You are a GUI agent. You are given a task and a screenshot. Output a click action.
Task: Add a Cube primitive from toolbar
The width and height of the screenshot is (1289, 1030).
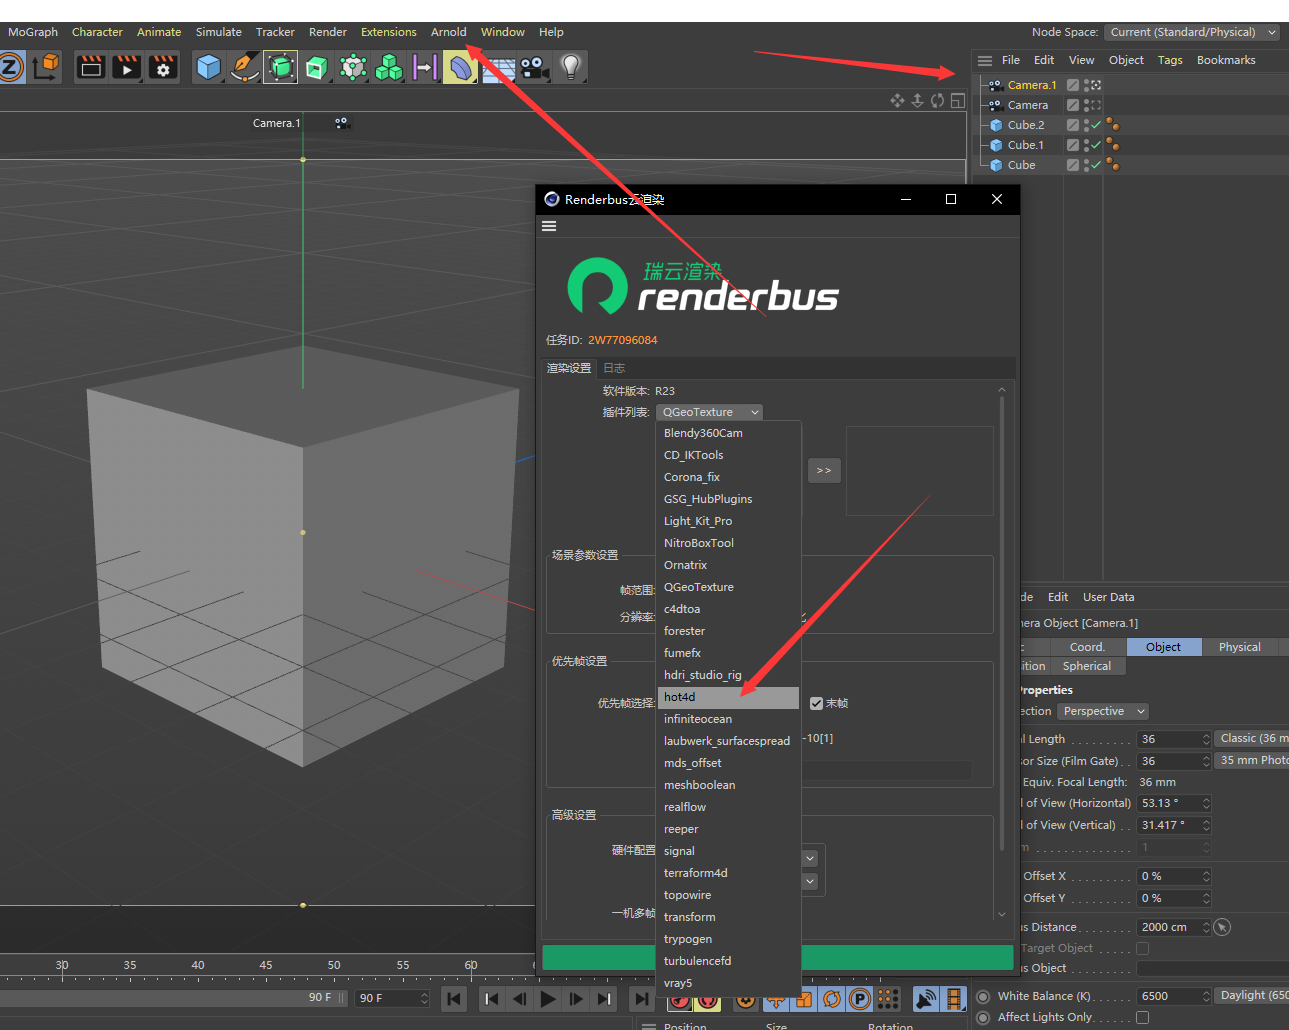pyautogui.click(x=208, y=67)
